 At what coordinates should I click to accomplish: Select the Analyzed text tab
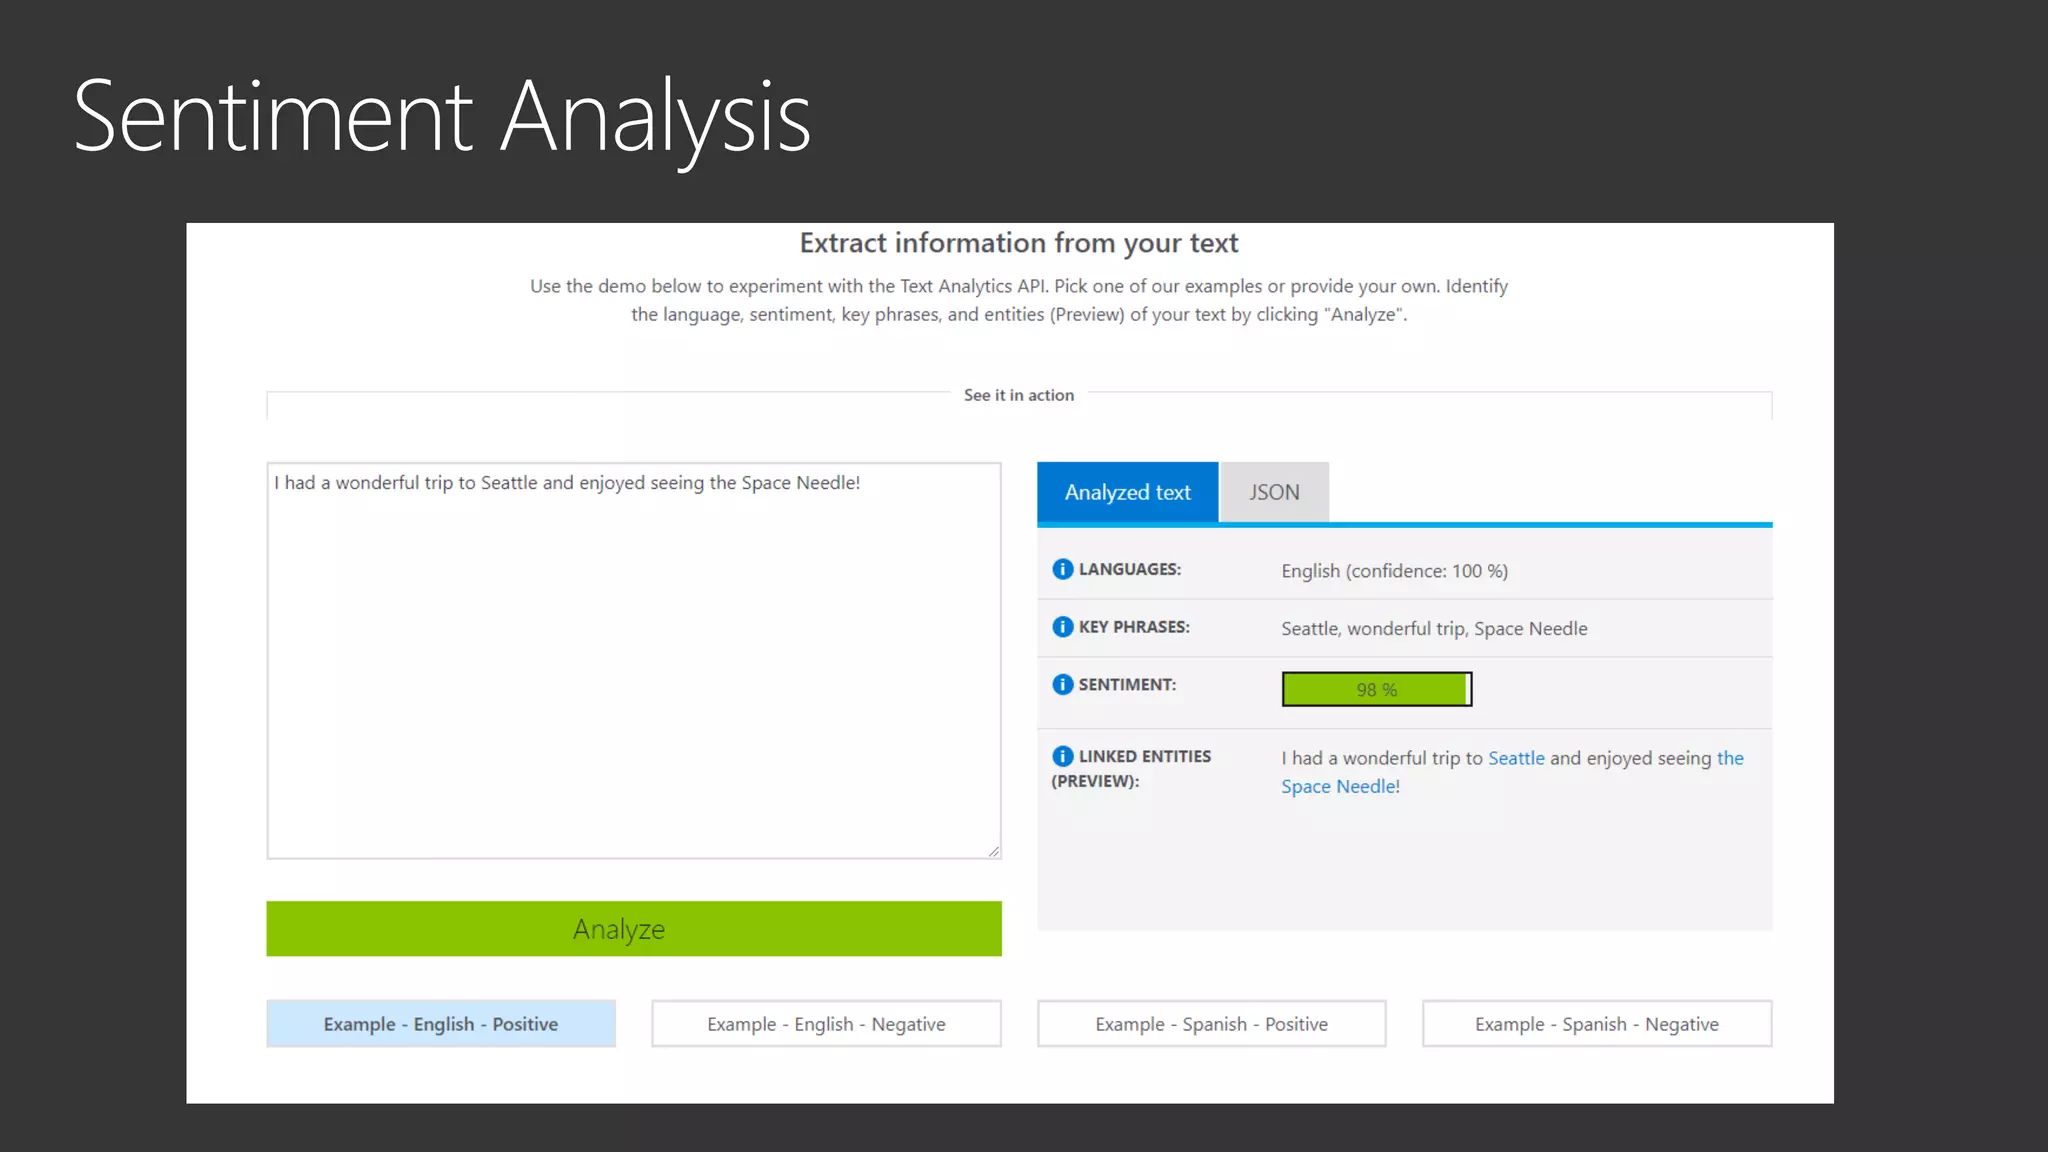tap(1127, 492)
